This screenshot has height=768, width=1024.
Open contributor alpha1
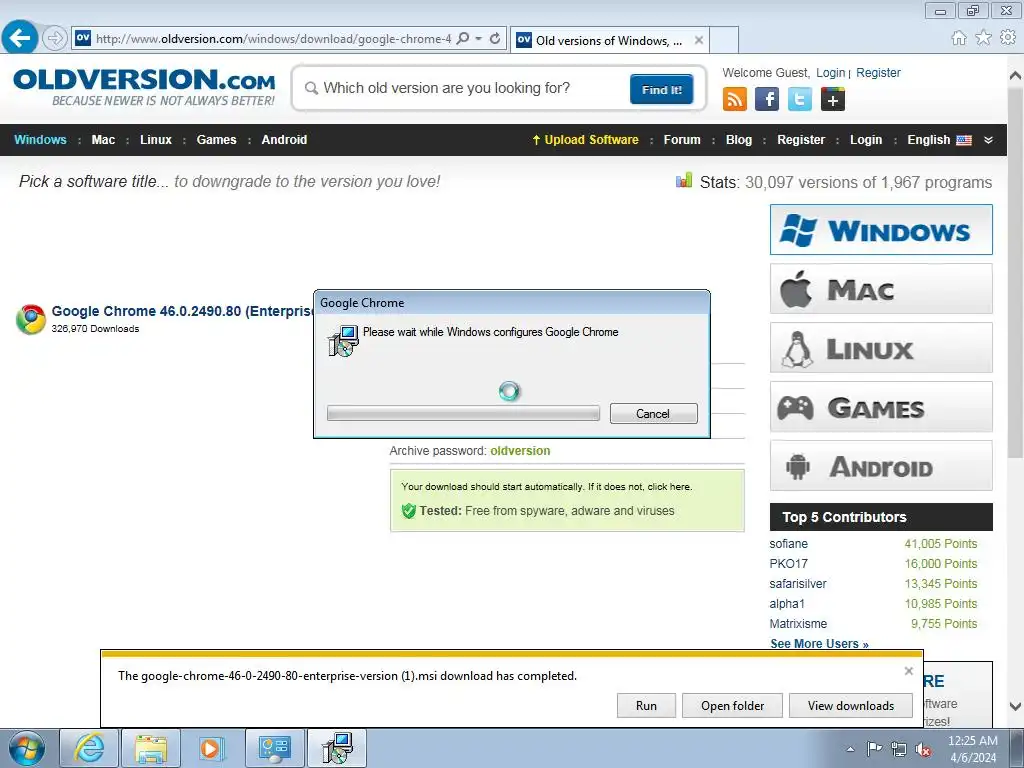787,603
